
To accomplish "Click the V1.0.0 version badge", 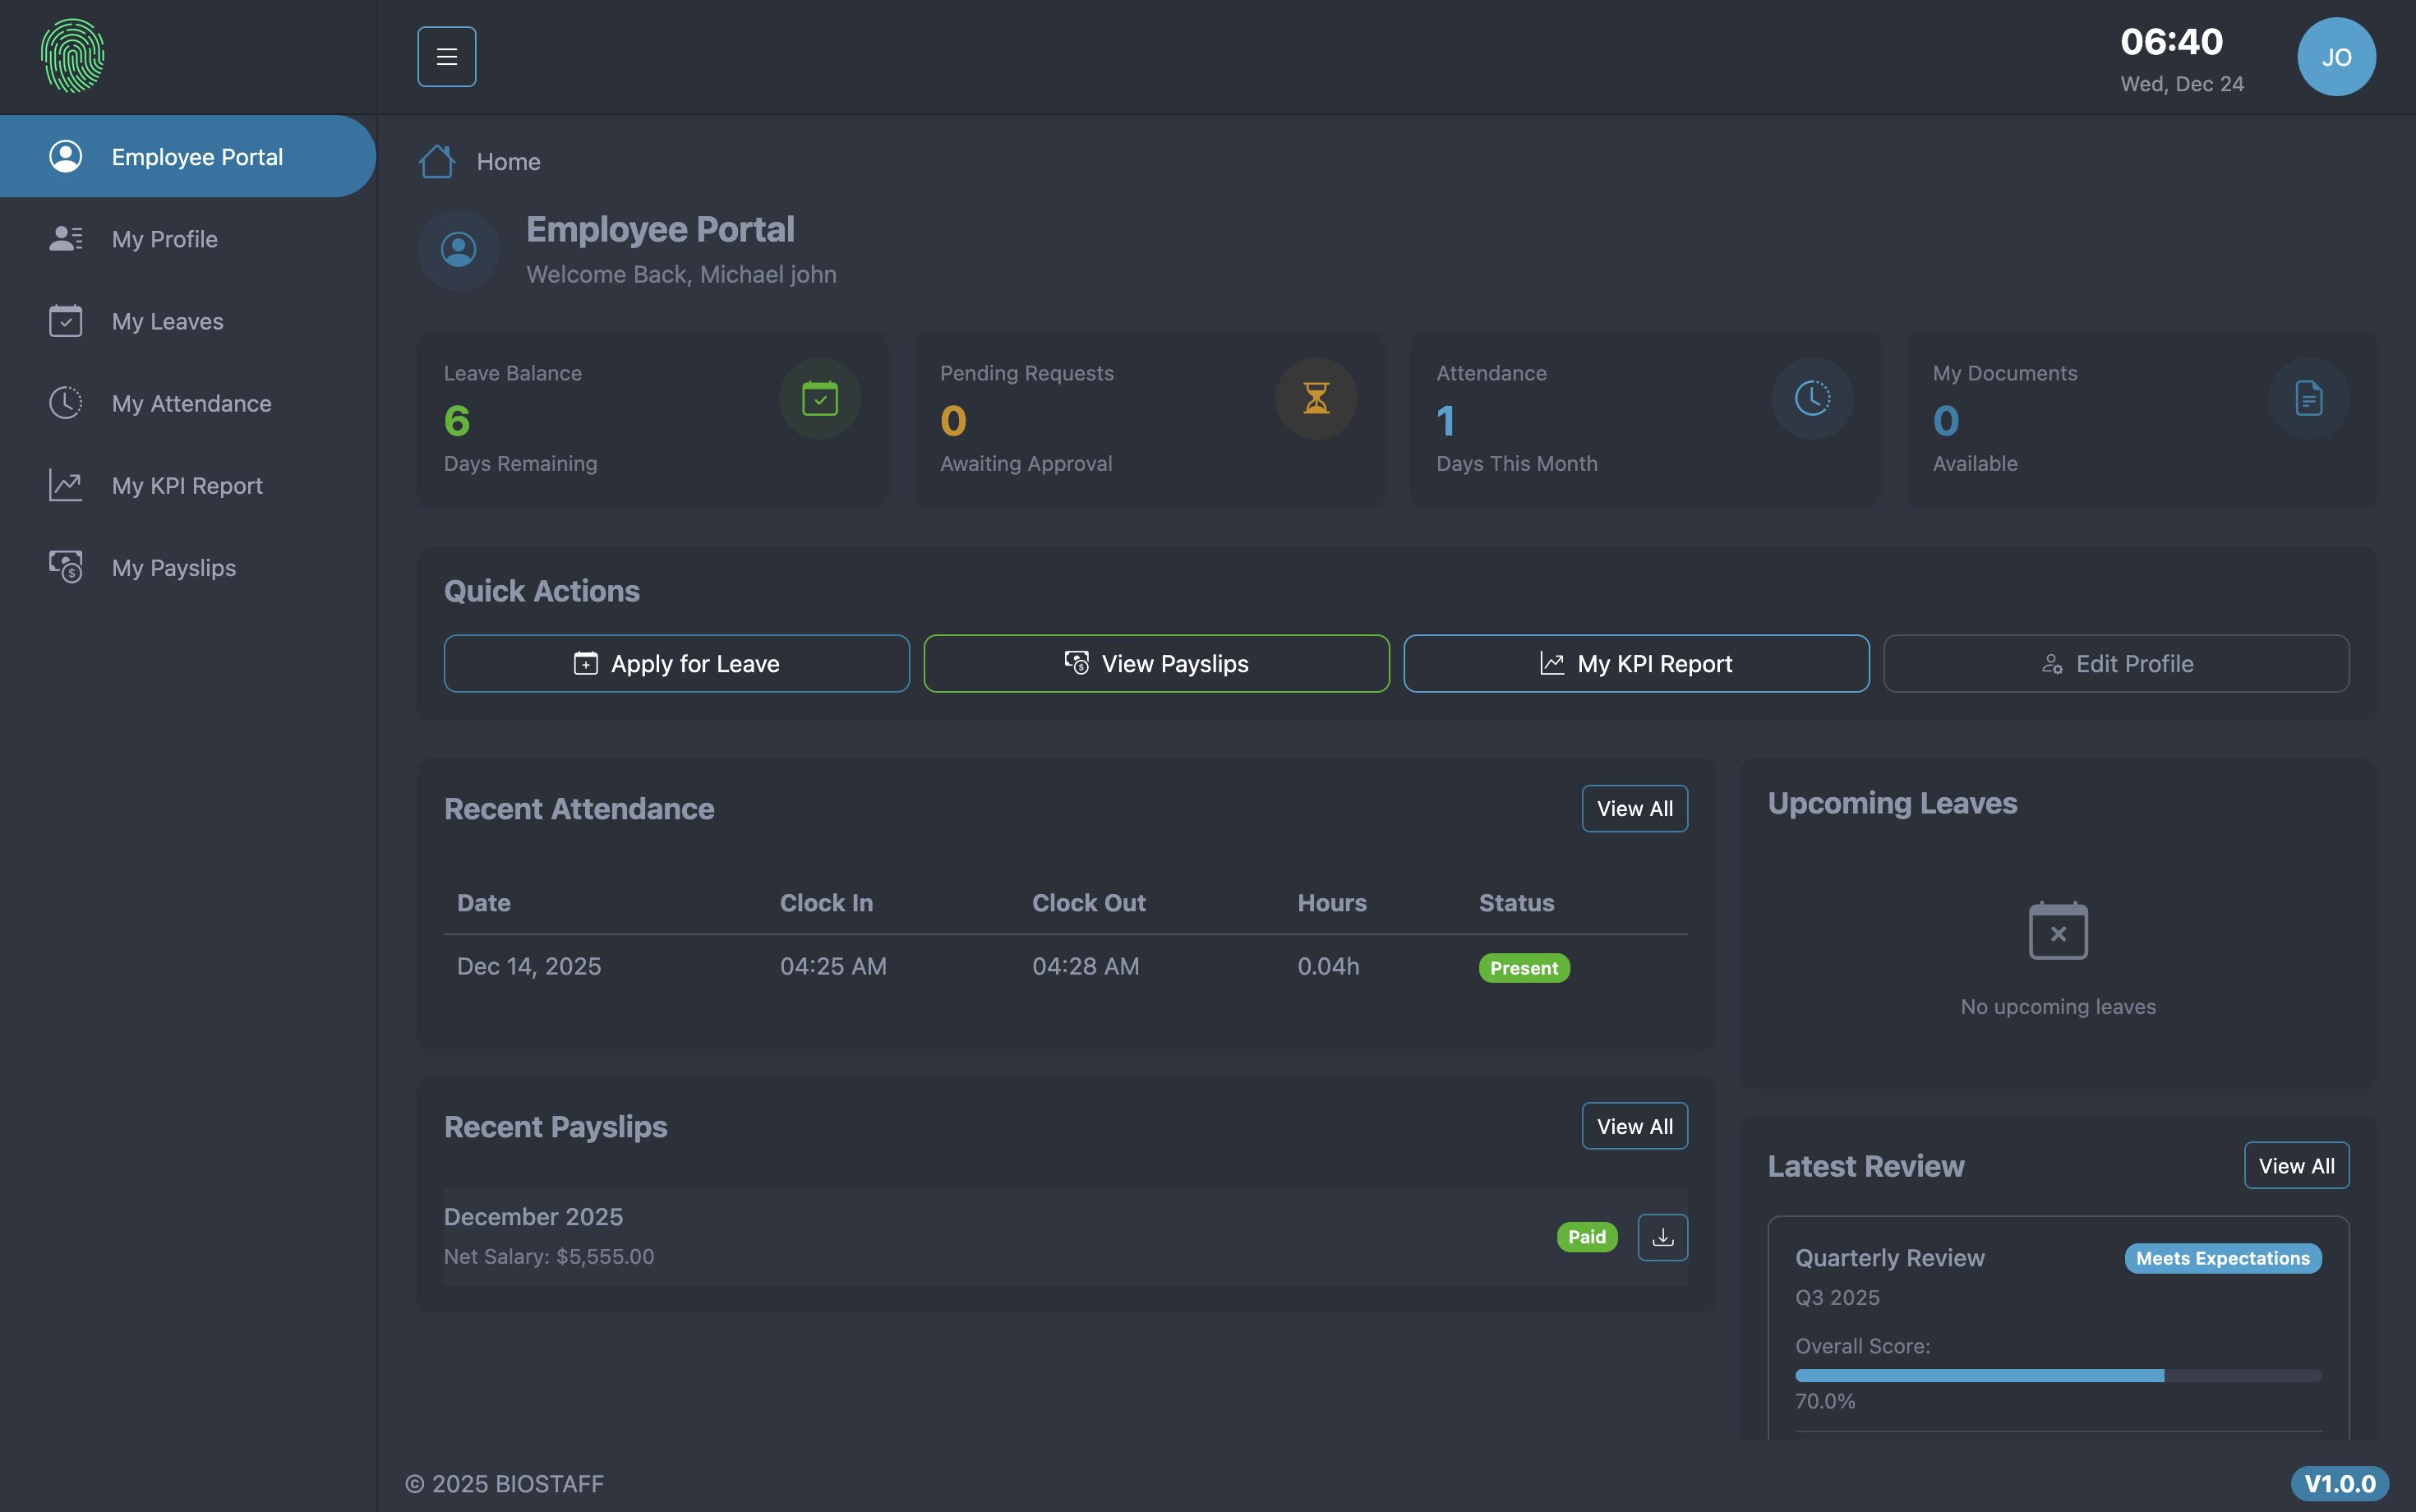I will click(2339, 1483).
